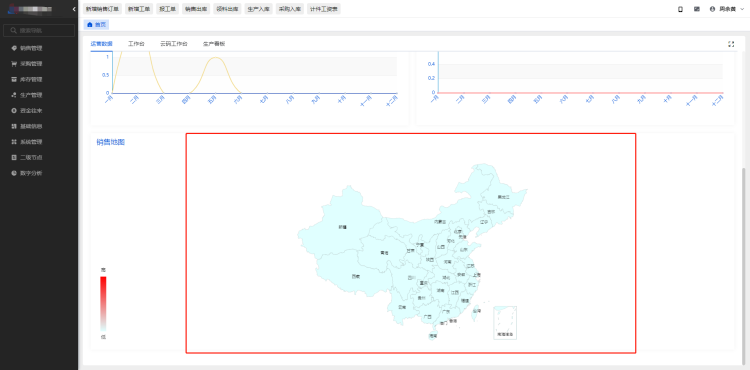Click the home icon on the 首页 tab
The image size is (750, 370).
pos(89,24)
